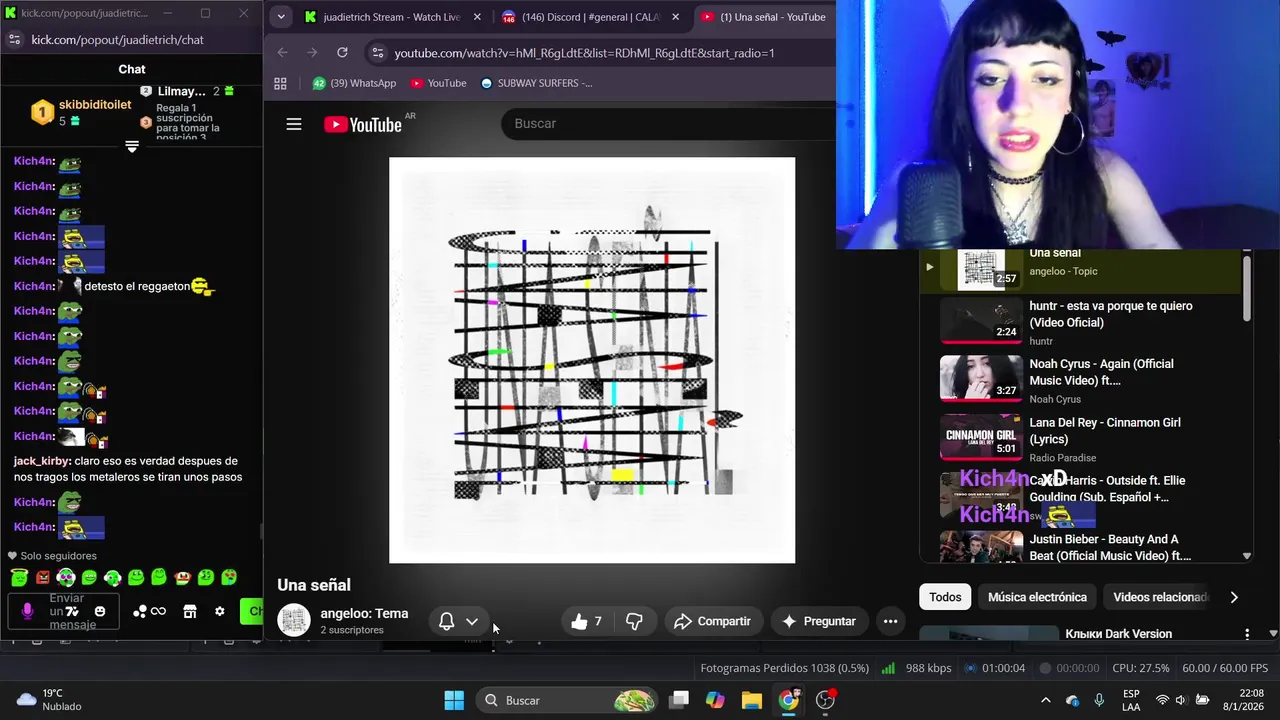Viewport: 1280px width, 720px height.
Task: Click the YouTube search box
Action: [x=668, y=123]
